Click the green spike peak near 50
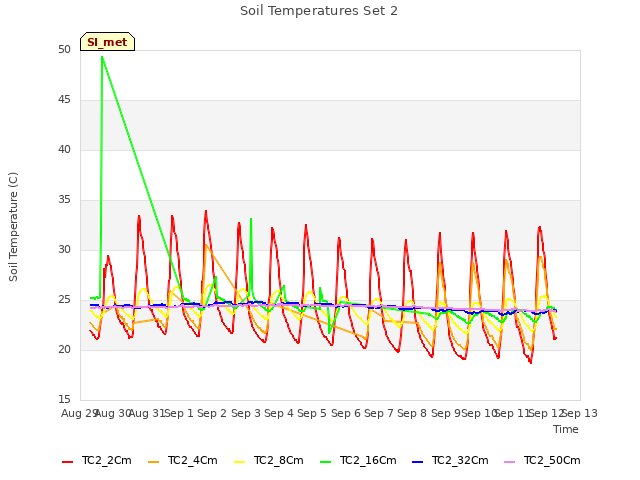Viewport: 640px width, 480px height. point(102,57)
